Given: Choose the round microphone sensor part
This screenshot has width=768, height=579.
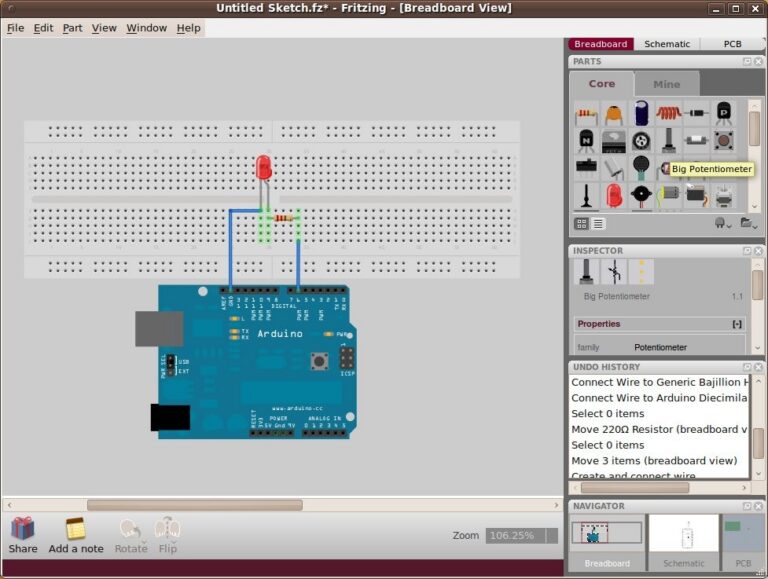Looking at the screenshot, I should (641, 168).
